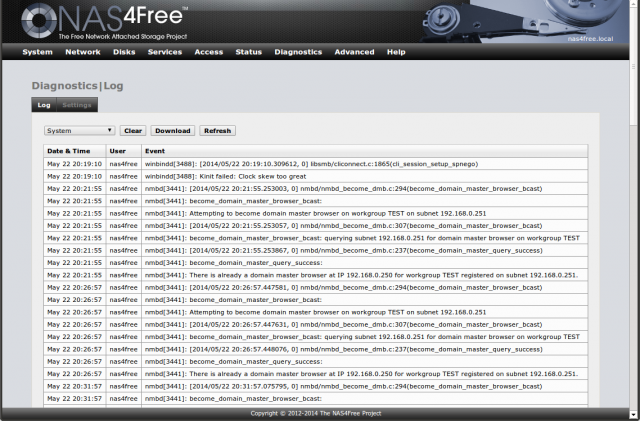The image size is (640, 421).
Task: Open the Advanced menu
Action: (x=354, y=52)
